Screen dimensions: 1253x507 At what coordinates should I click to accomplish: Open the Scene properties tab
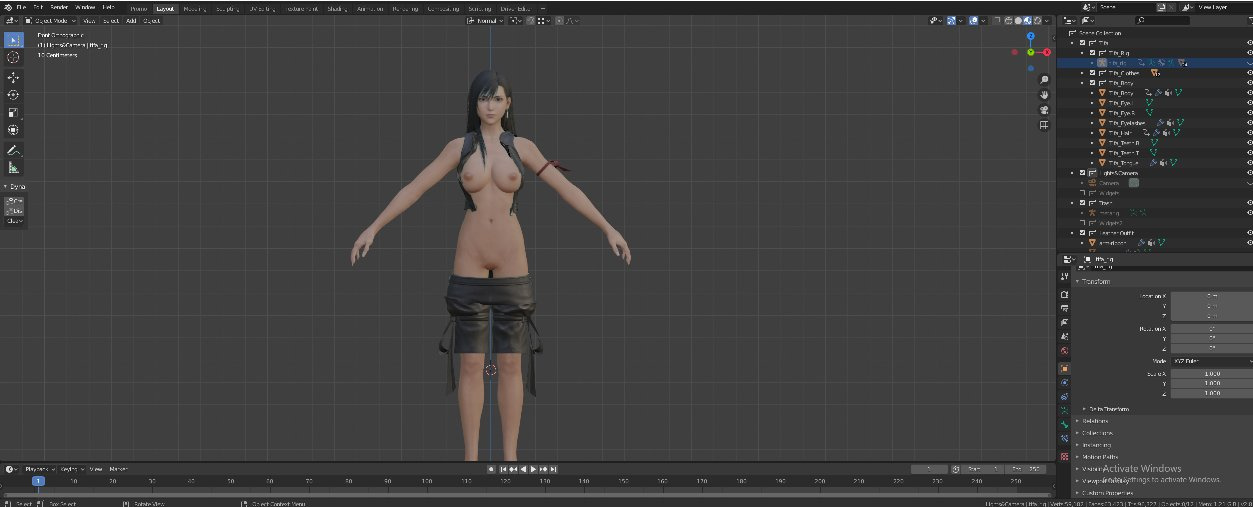click(1064, 338)
